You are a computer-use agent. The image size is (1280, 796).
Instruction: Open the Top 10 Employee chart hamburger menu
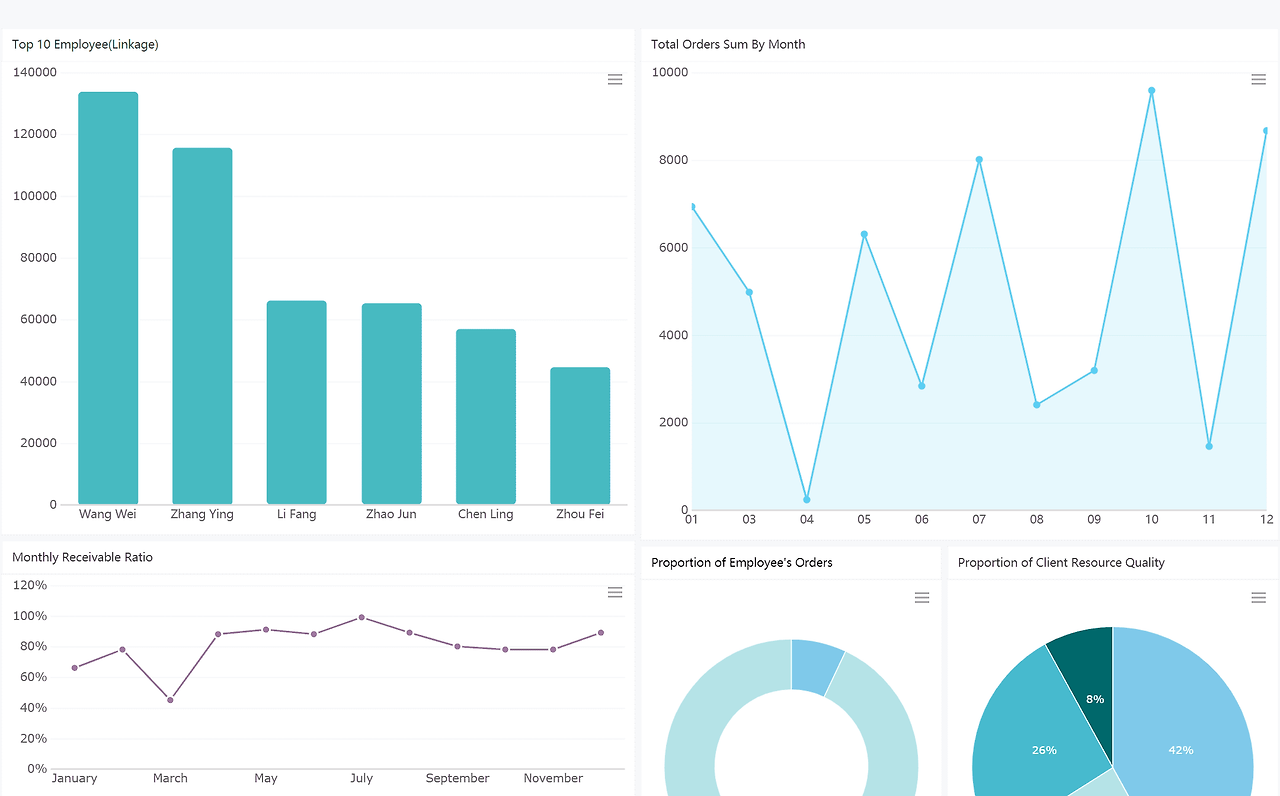click(615, 80)
